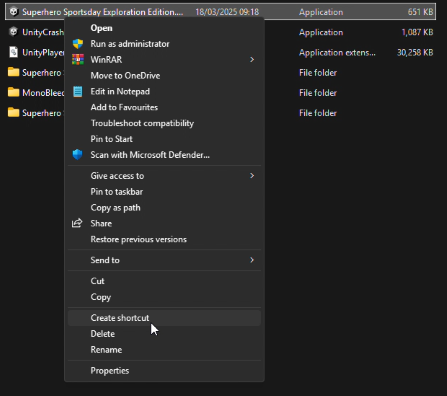Viewport: 447px width, 396px height.
Task: Click the UnityPlayer file icon
Action: coord(13,52)
